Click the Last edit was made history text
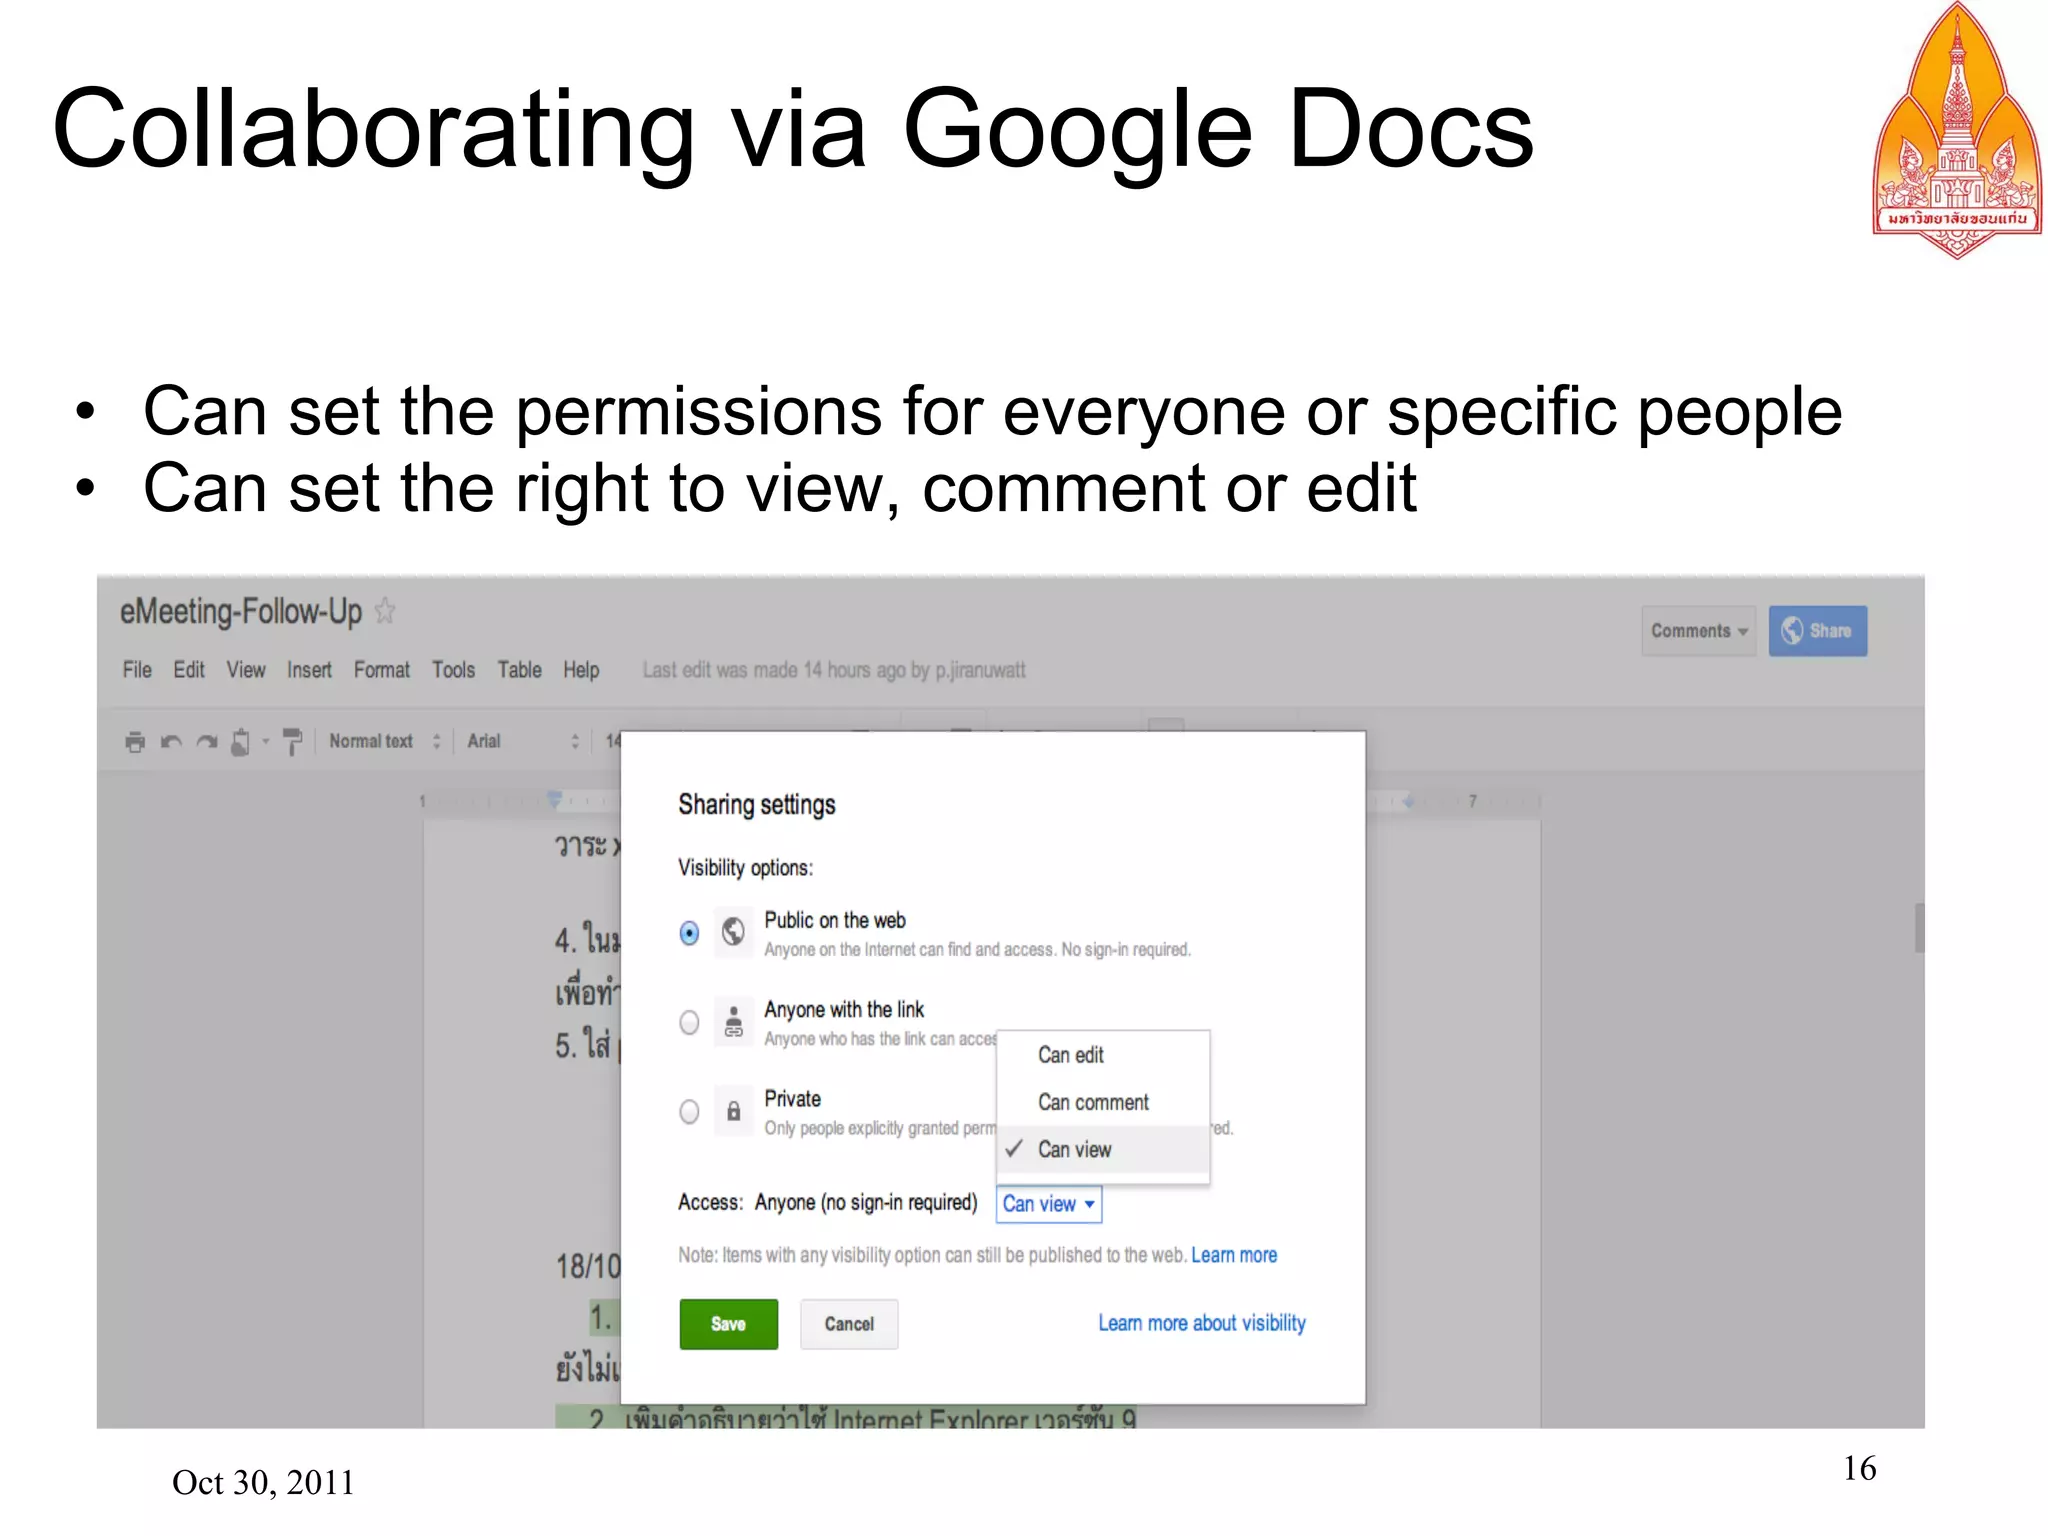Image resolution: width=2048 pixels, height=1536 pixels. pyautogui.click(x=834, y=670)
